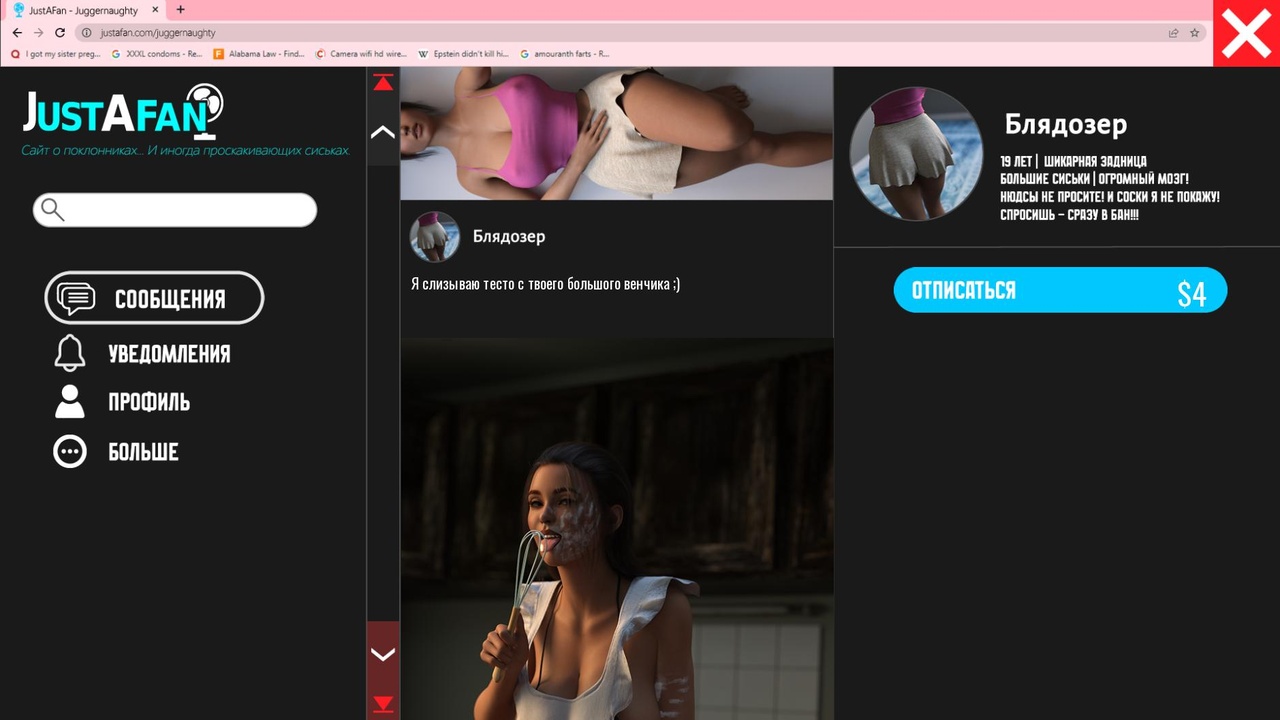Click the bookmark star icon in the address bar
The width and height of the screenshot is (1280, 720).
[x=1194, y=33]
